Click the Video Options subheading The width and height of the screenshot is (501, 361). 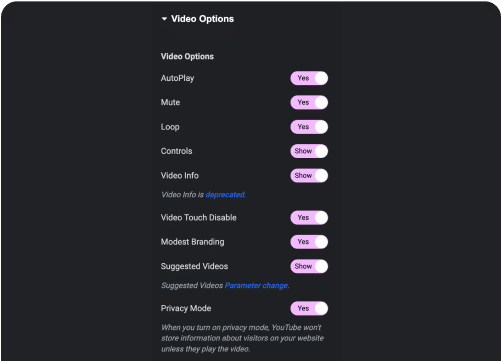[x=187, y=56]
